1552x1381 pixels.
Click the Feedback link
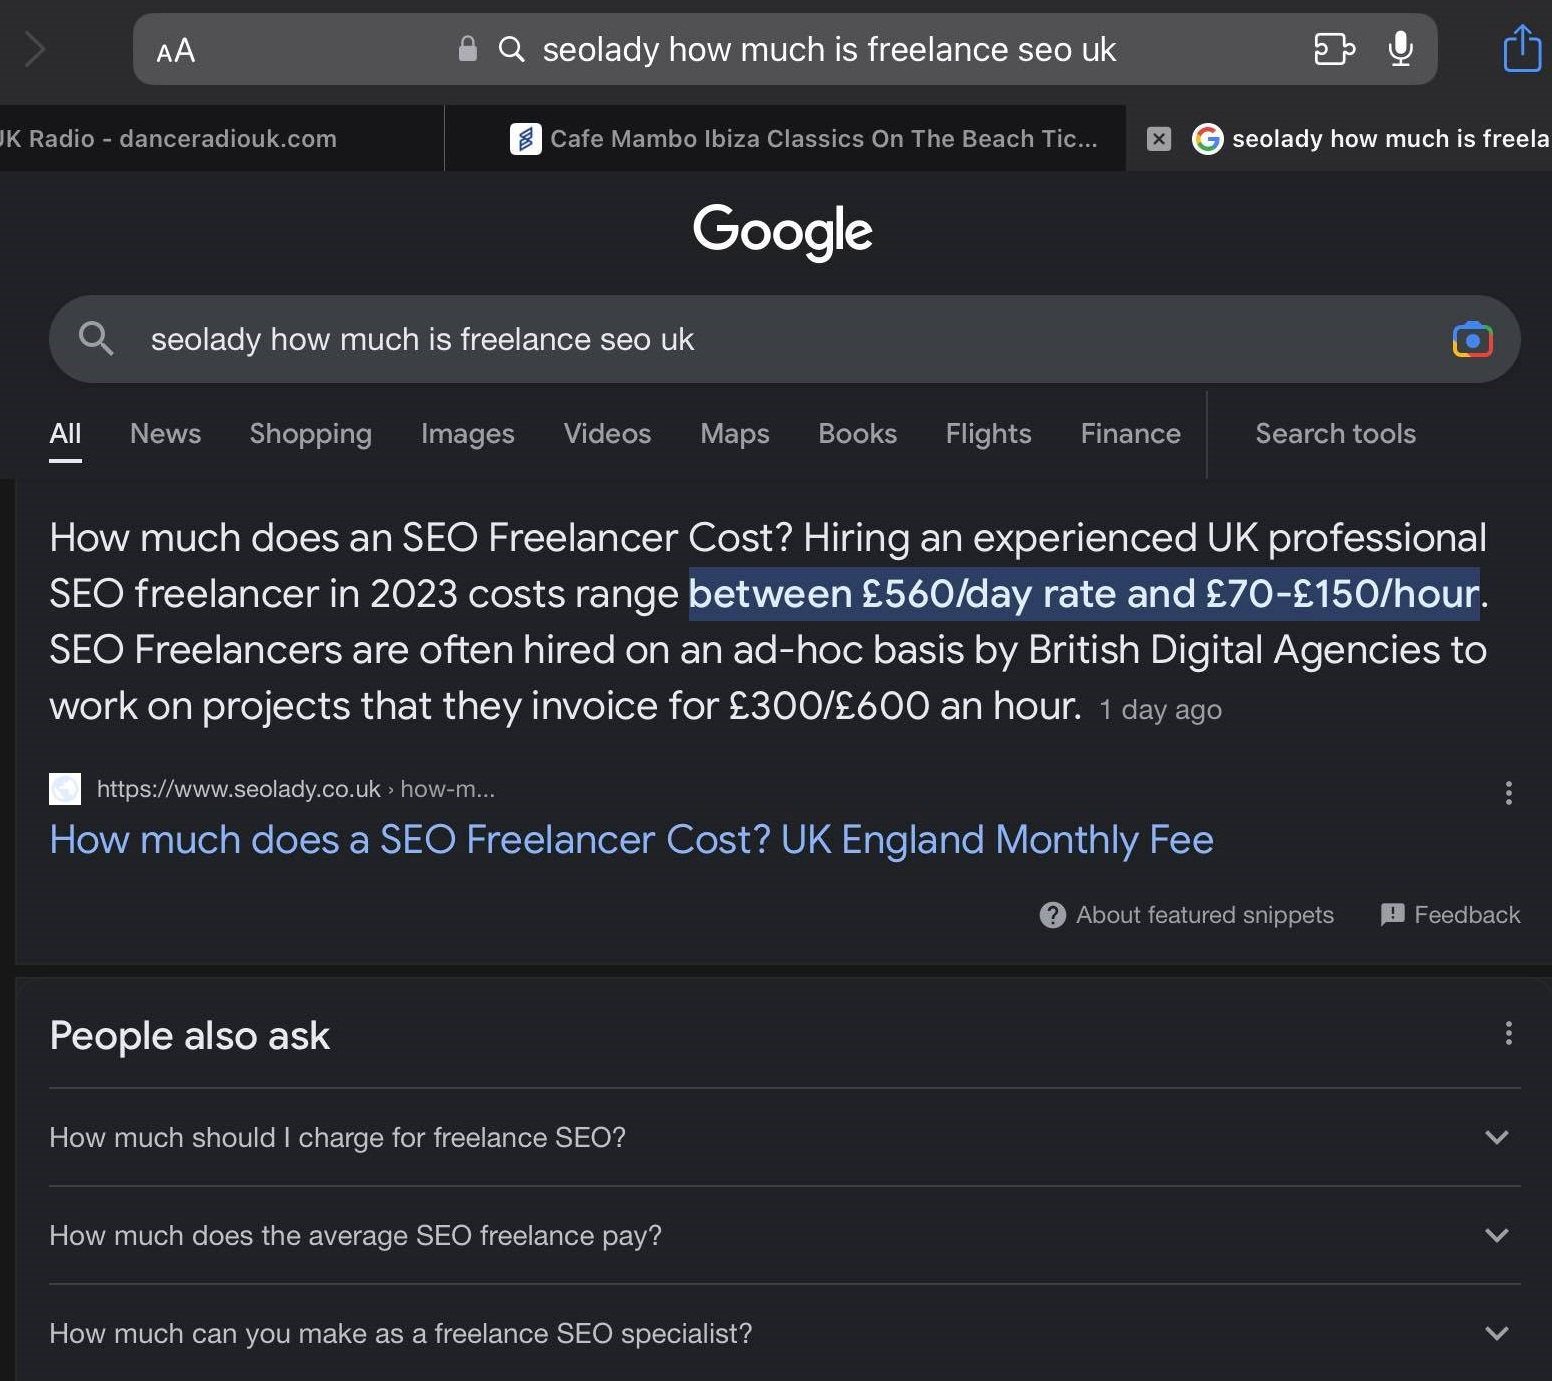tap(1467, 915)
